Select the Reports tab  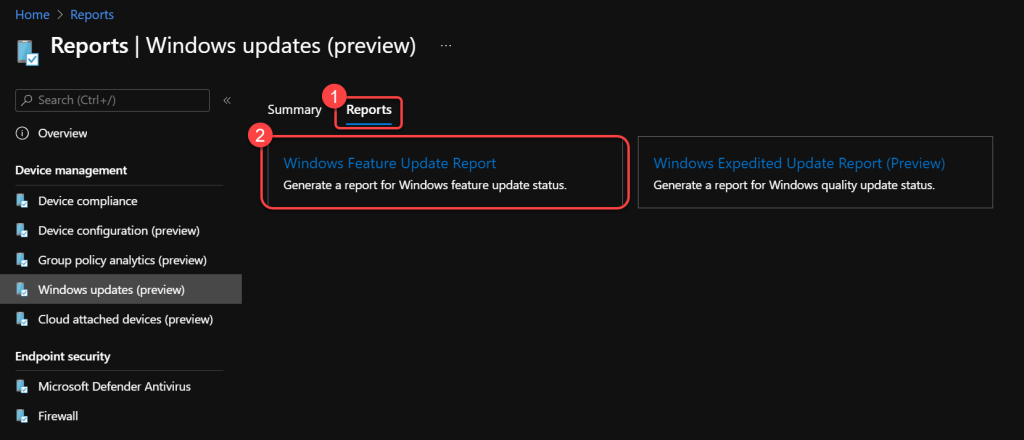click(368, 110)
